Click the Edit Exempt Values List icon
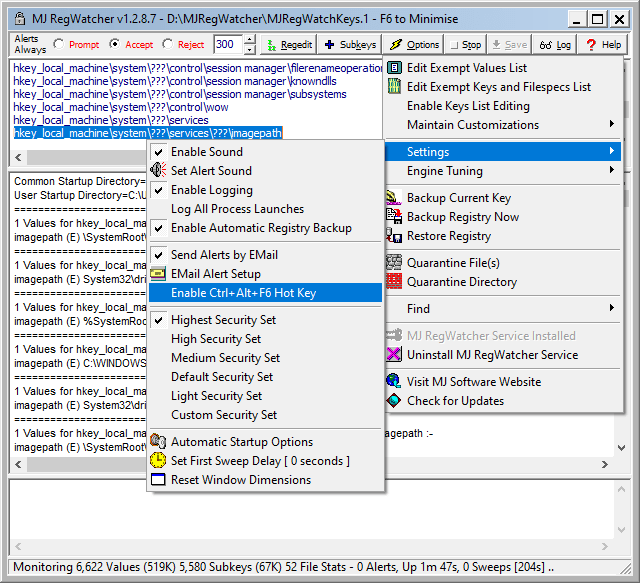 394,68
